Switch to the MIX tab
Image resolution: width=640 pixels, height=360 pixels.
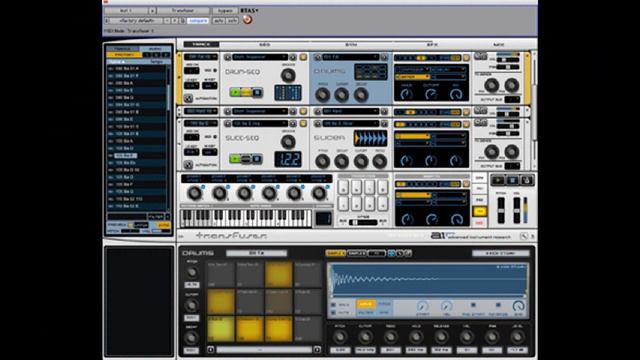pos(498,44)
